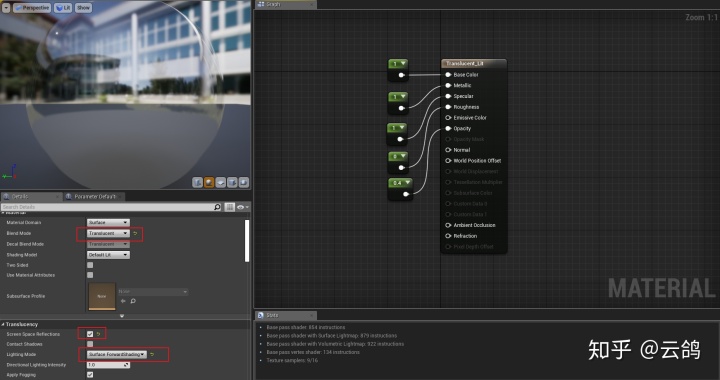This screenshot has width=720, height=380.
Task: Click the Subsurface Profile thumbnail
Action: pyautogui.click(x=102, y=296)
